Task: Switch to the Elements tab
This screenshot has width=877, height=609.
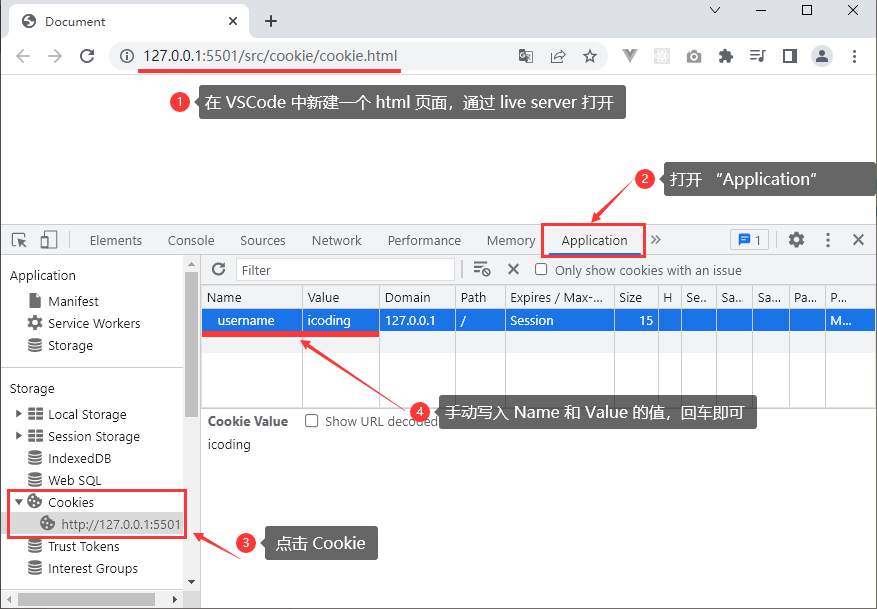Action: [116, 240]
